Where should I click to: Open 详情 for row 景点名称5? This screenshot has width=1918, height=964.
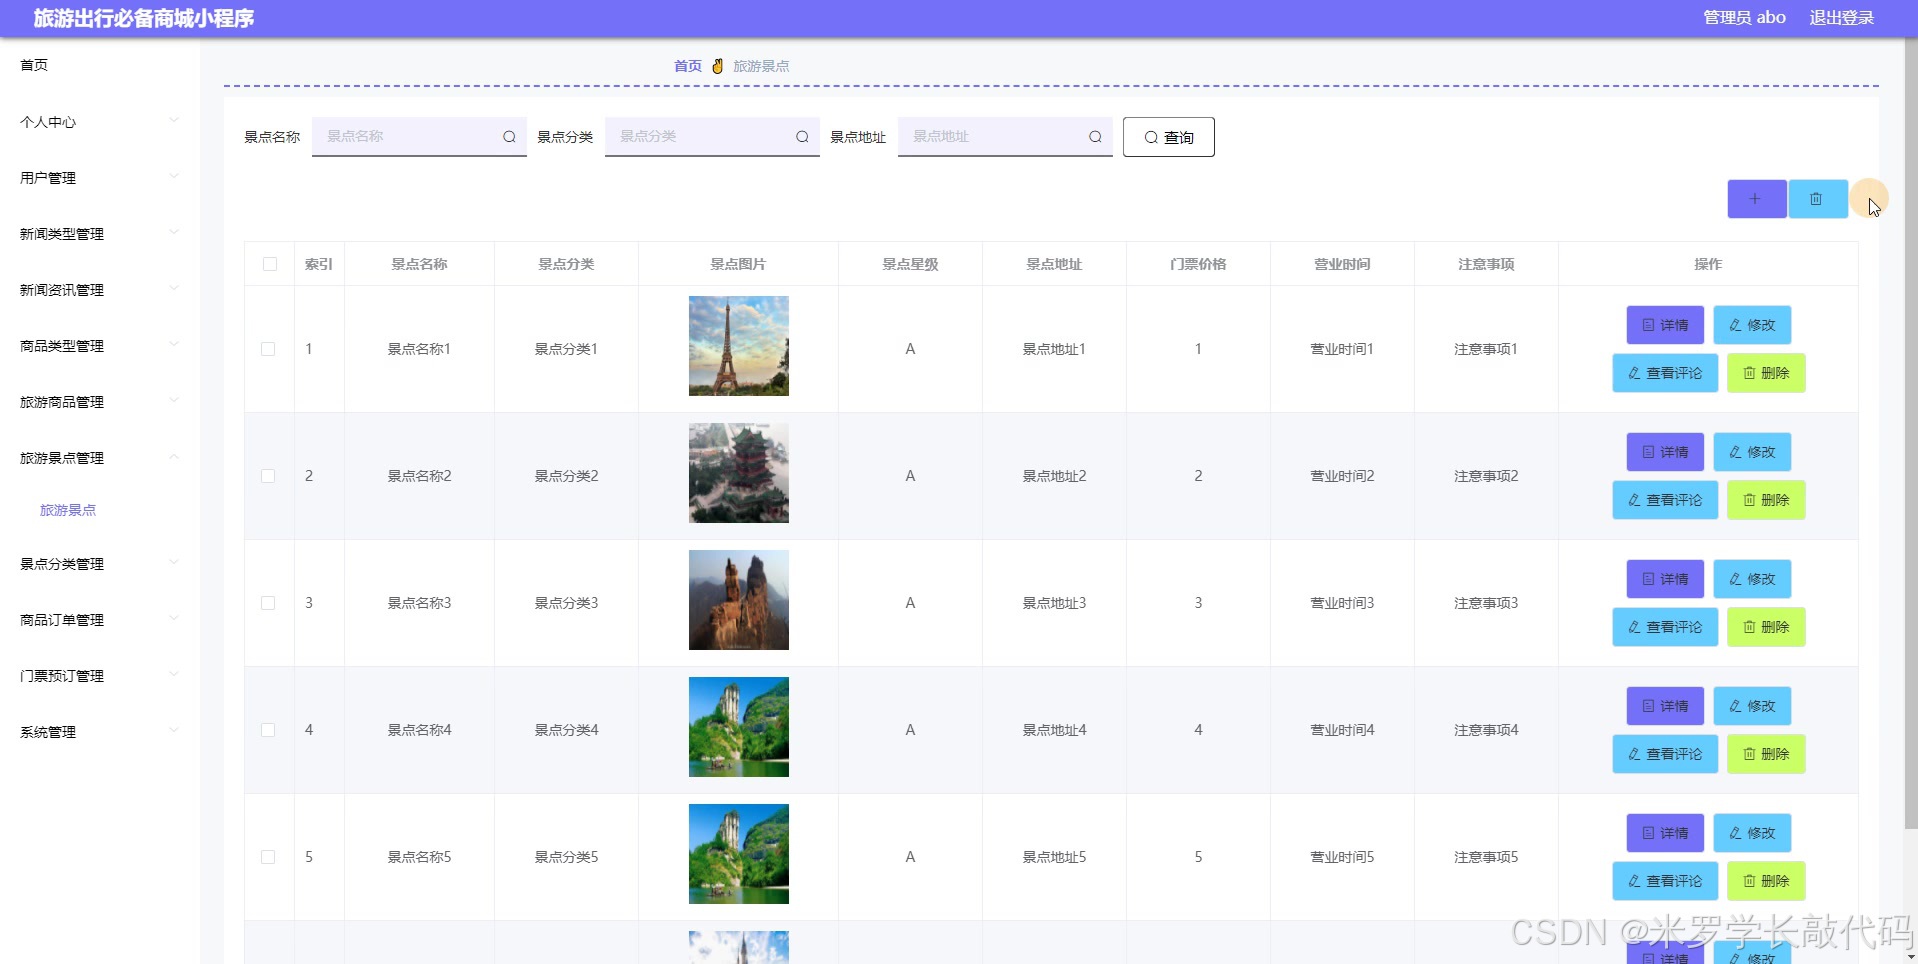click(1665, 833)
